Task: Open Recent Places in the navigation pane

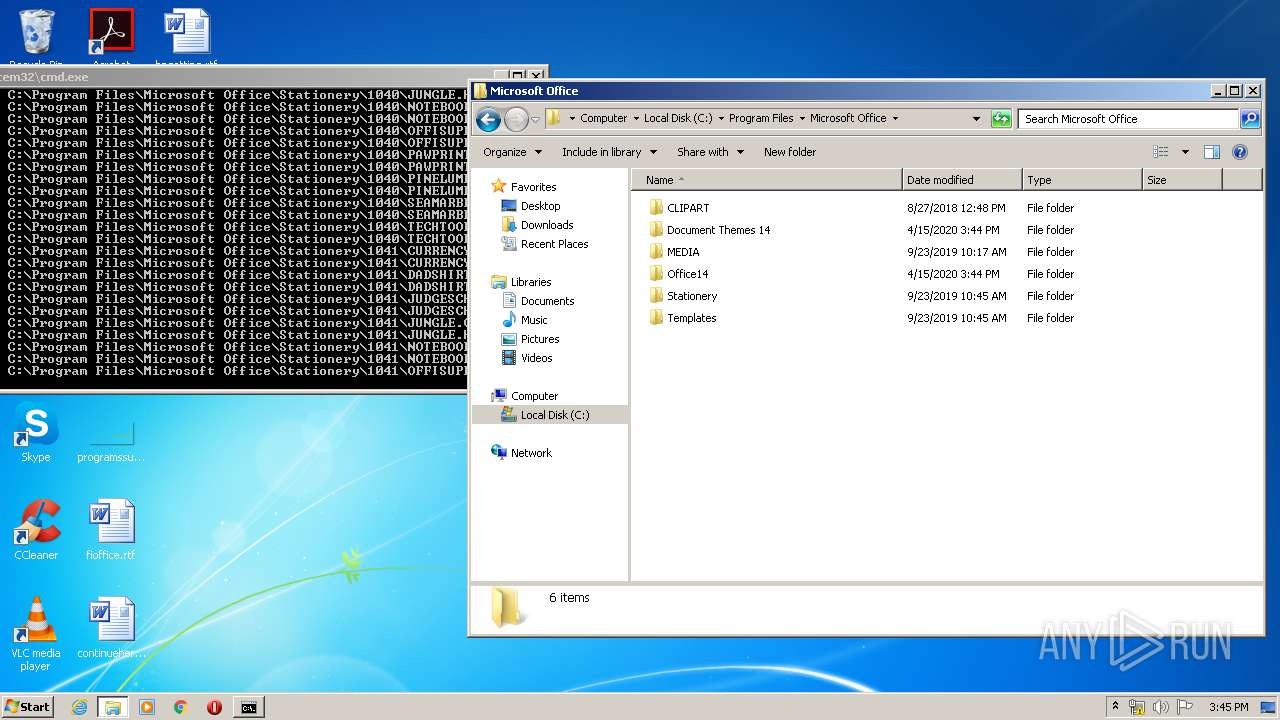Action: [554, 244]
